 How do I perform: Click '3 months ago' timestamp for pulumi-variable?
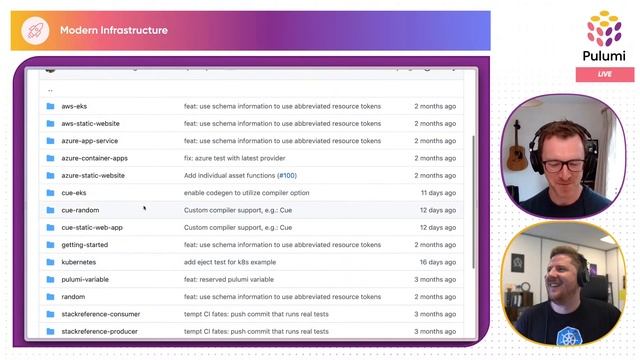point(435,280)
